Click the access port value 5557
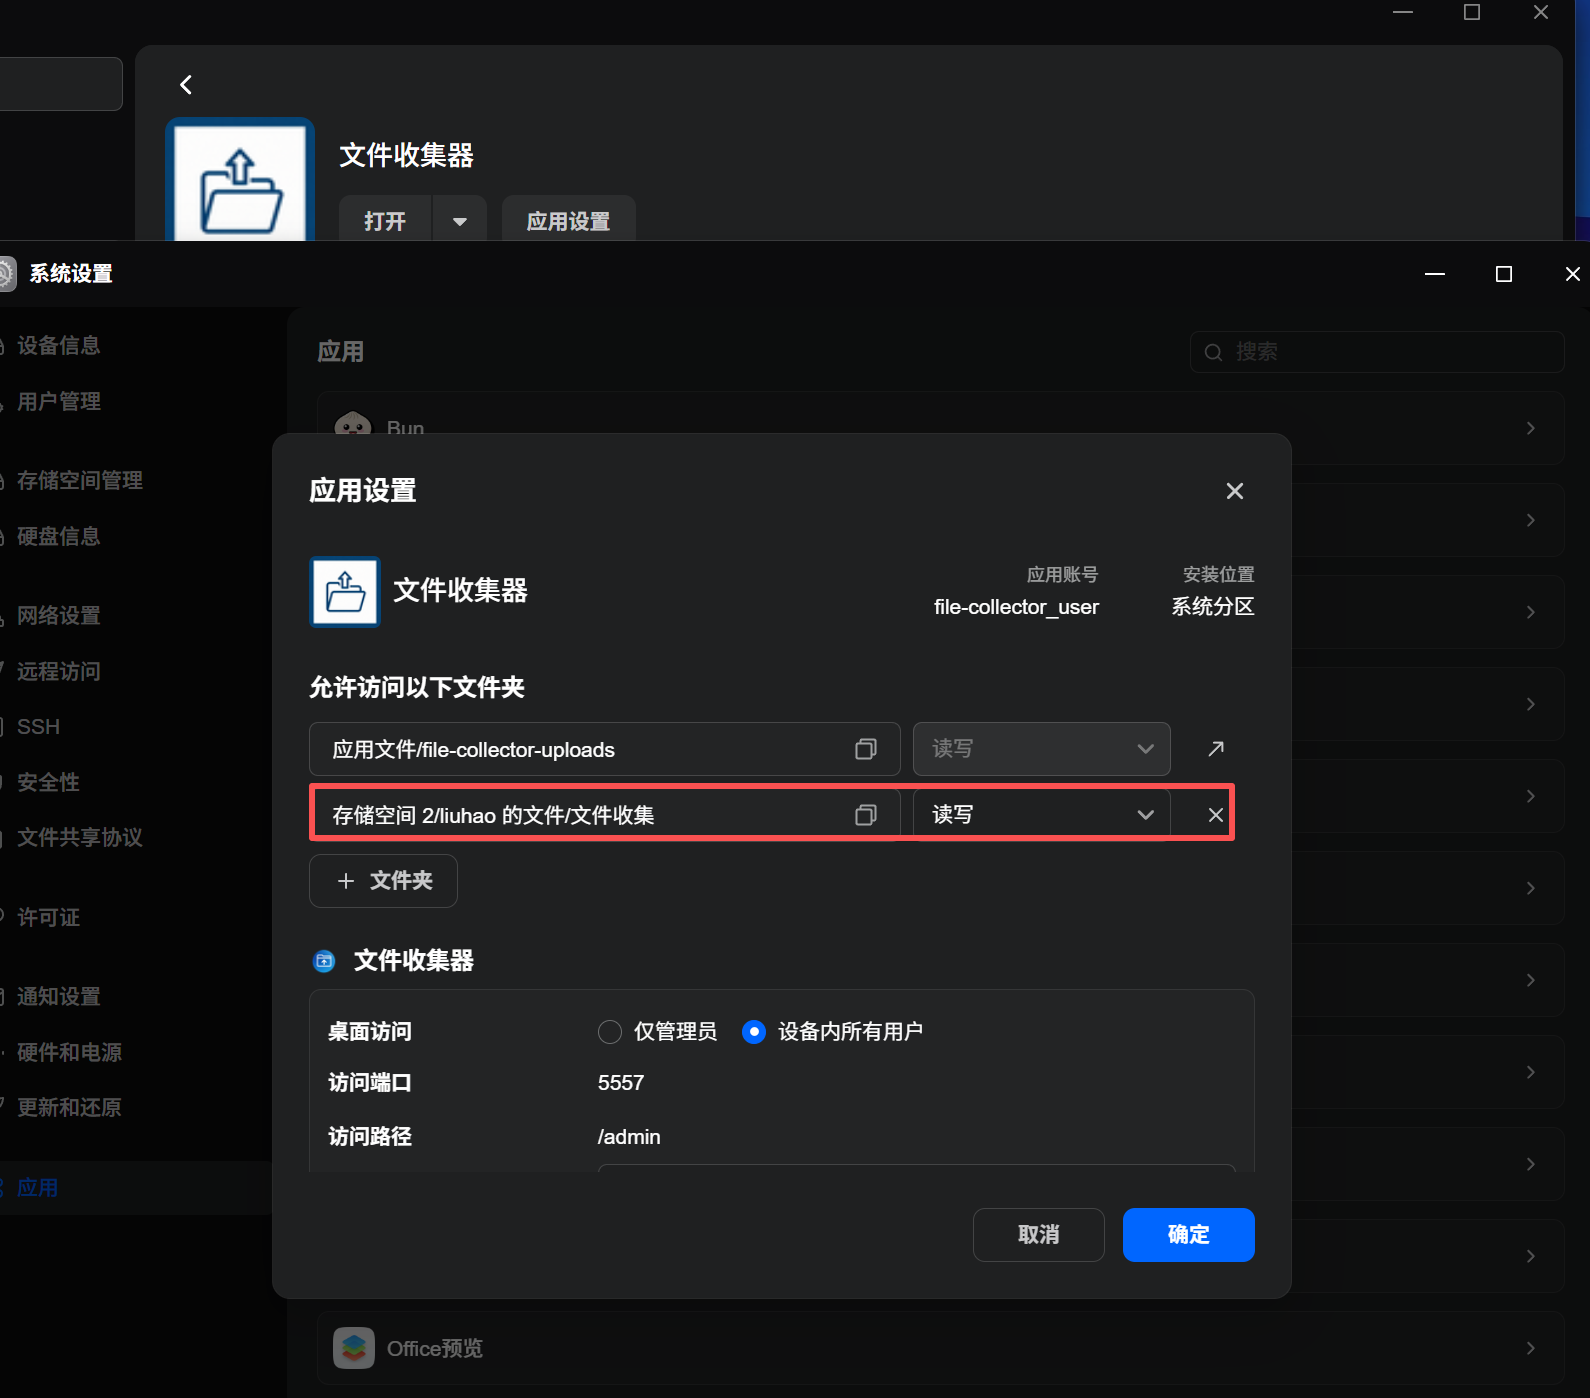This screenshot has width=1590, height=1398. pyautogui.click(x=621, y=1083)
